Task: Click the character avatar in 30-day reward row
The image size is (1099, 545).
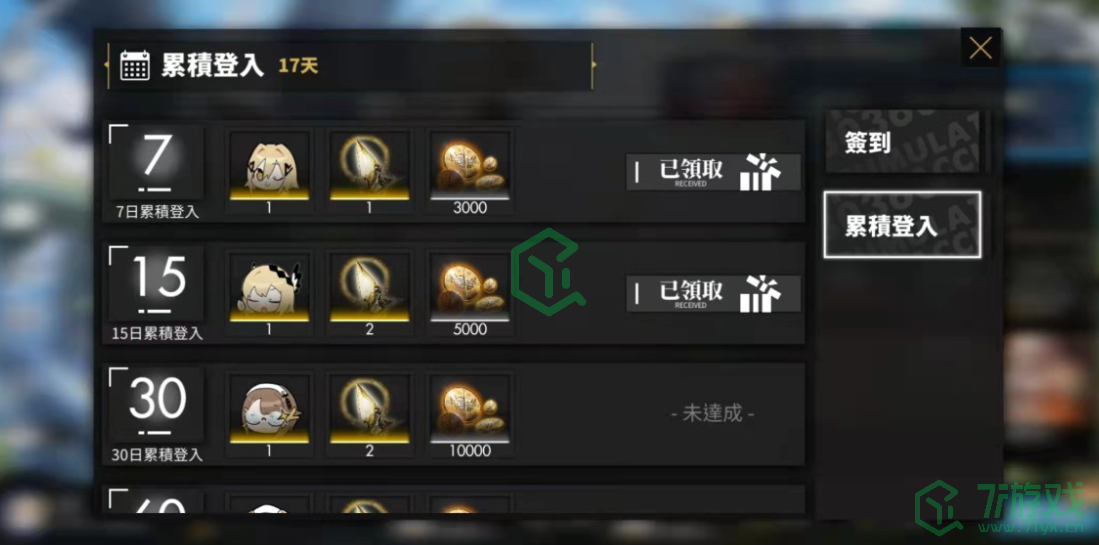Action: (269, 408)
